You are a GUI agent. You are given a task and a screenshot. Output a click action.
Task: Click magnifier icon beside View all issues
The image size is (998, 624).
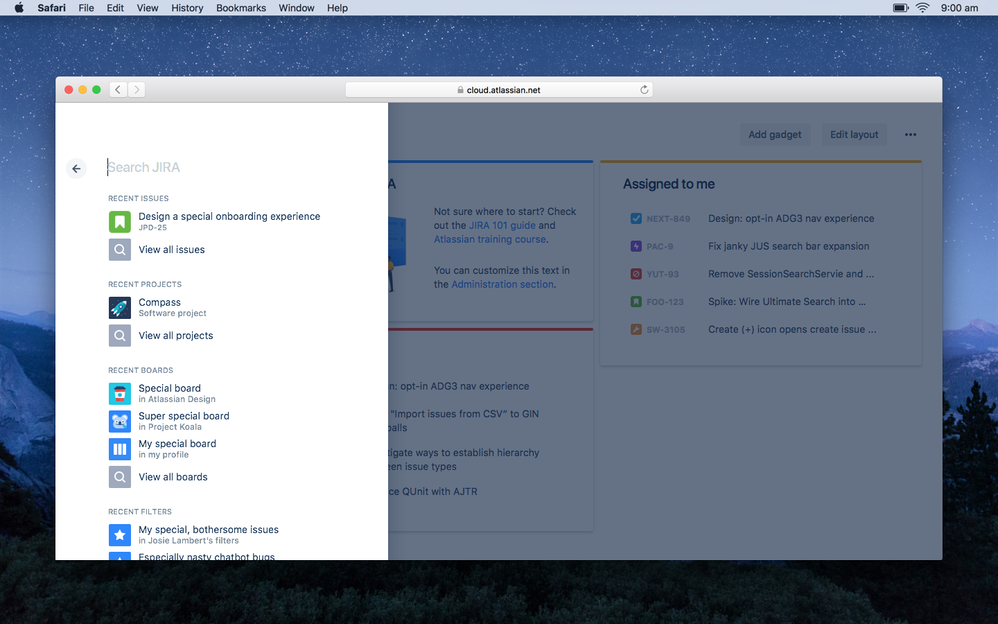pos(120,250)
